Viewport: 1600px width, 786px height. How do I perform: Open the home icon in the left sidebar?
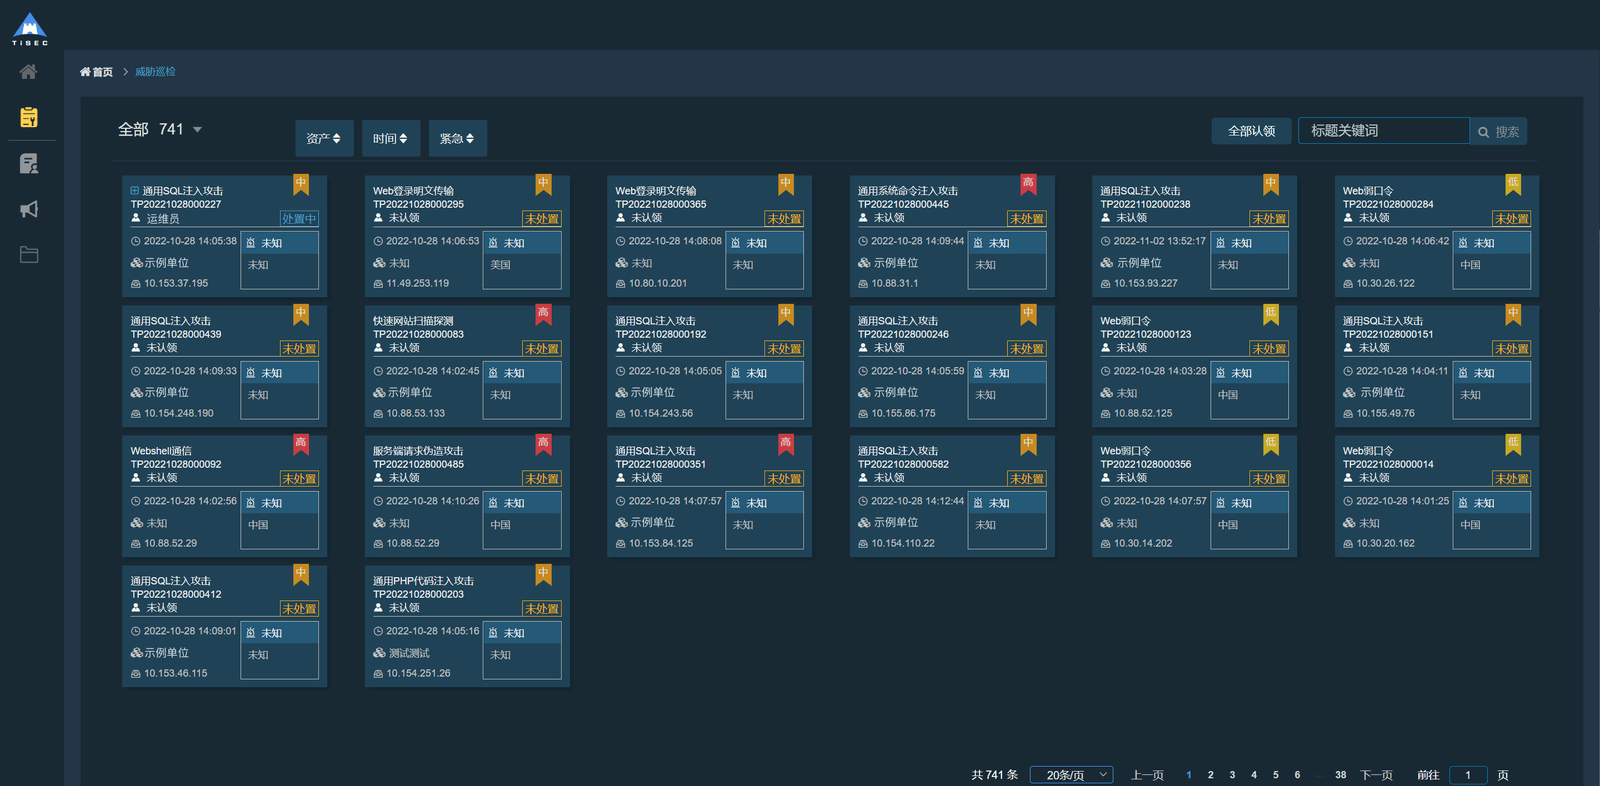click(x=29, y=72)
